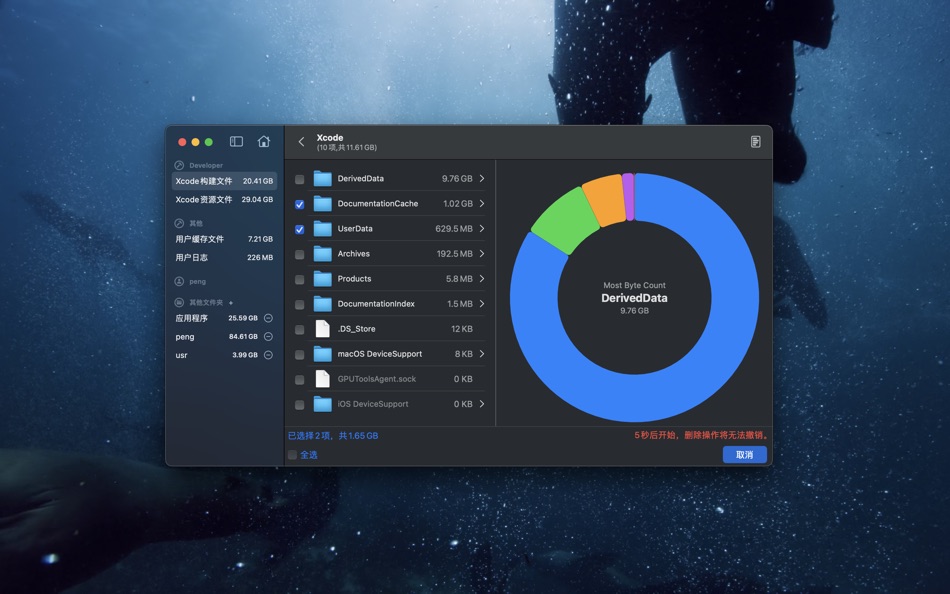Expand Archives with its right chevron
Screen dimensions: 950x594
click(482, 253)
